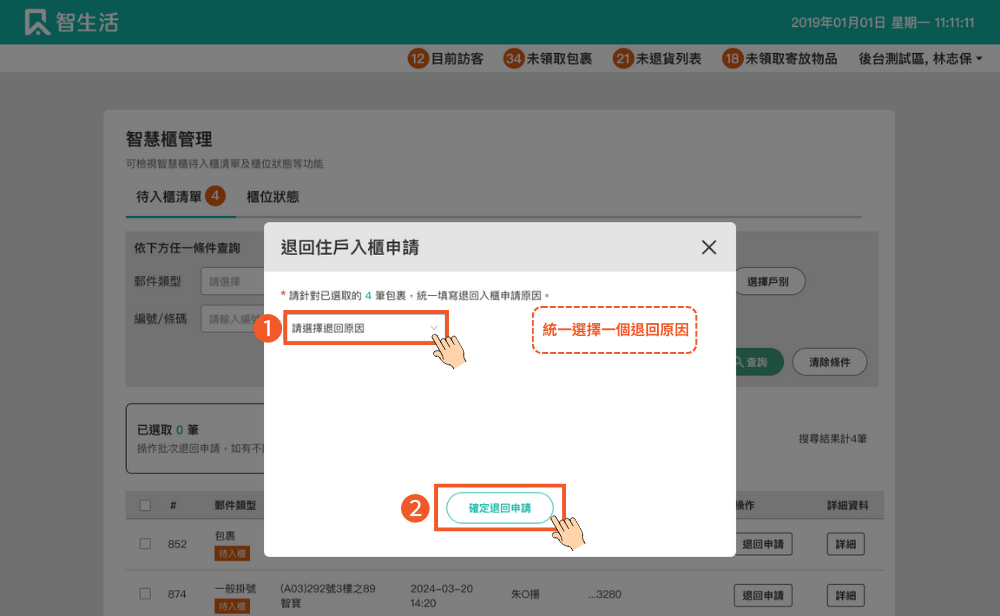1000x616 pixels.
Task: Click the 選擇戶別 button
Action: (768, 282)
